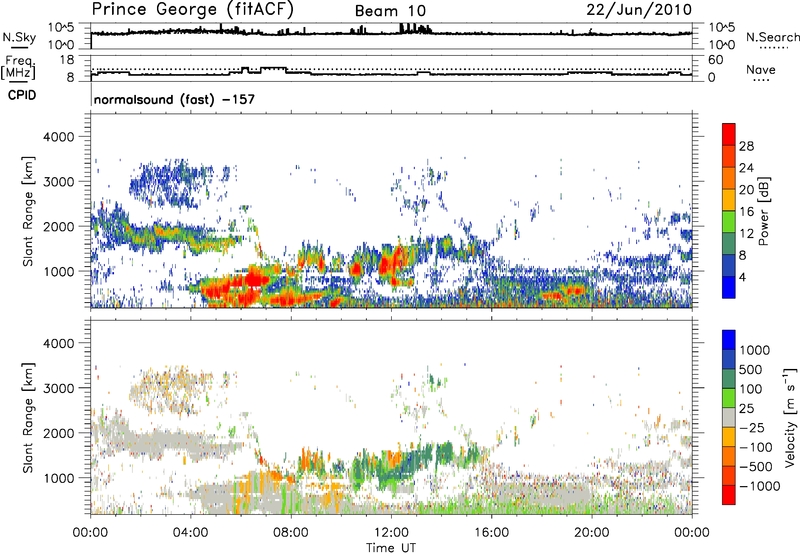Viewport: 800px width, 554px height.
Task: Click the '-25' tick on Velocity colorbar
Action: point(752,428)
